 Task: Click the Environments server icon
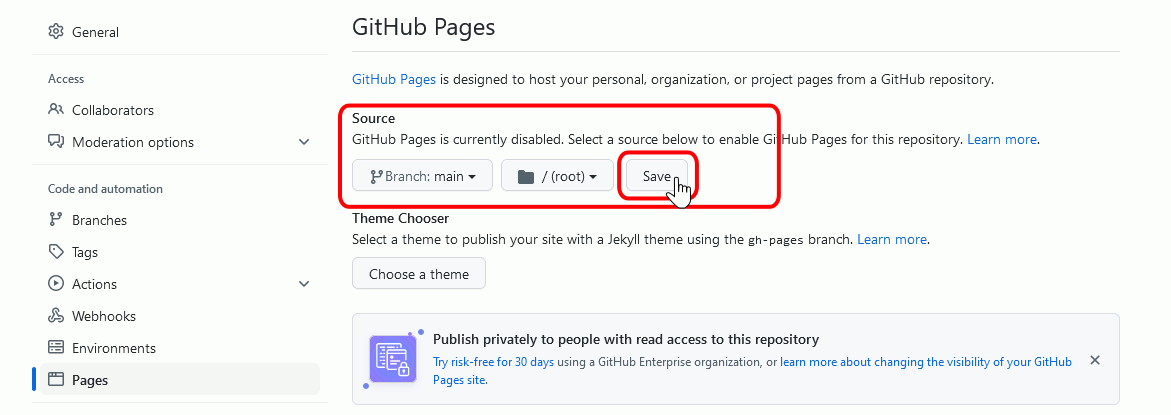56,347
